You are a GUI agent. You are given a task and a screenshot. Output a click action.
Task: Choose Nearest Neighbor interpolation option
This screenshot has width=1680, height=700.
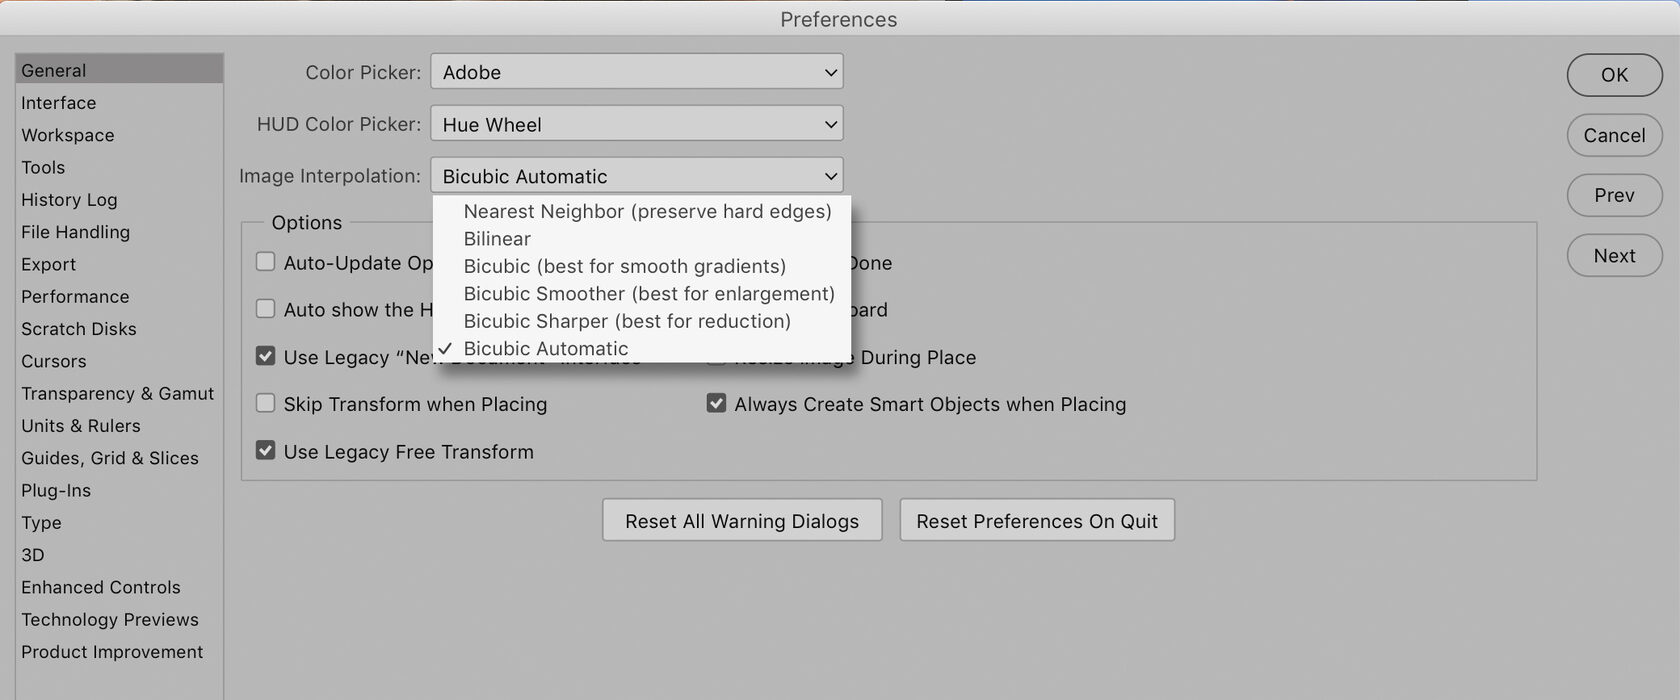point(642,211)
